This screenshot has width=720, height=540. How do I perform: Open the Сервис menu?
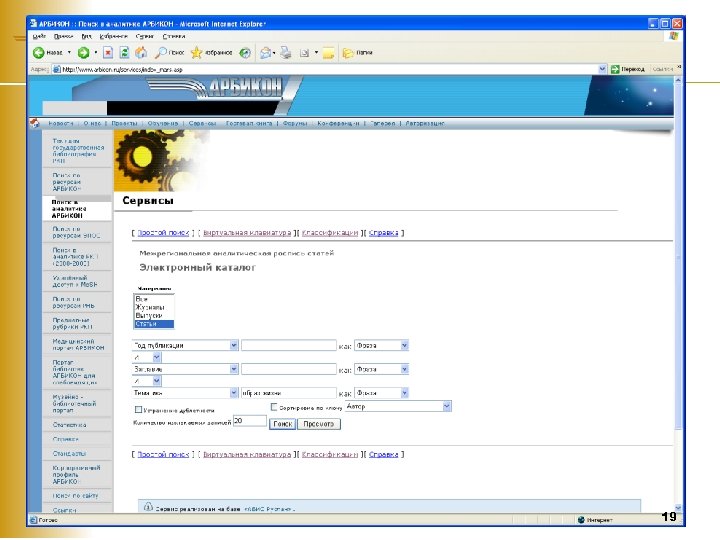click(x=145, y=36)
